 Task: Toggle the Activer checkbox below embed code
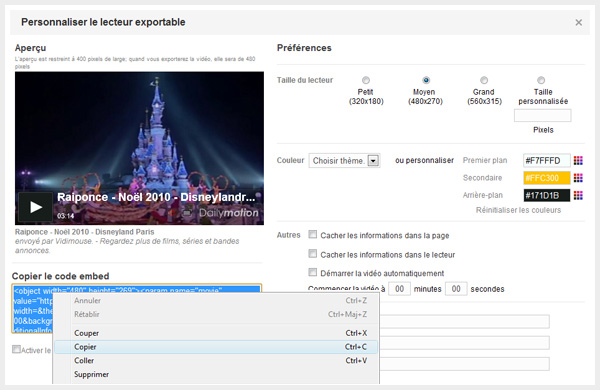coord(16,349)
